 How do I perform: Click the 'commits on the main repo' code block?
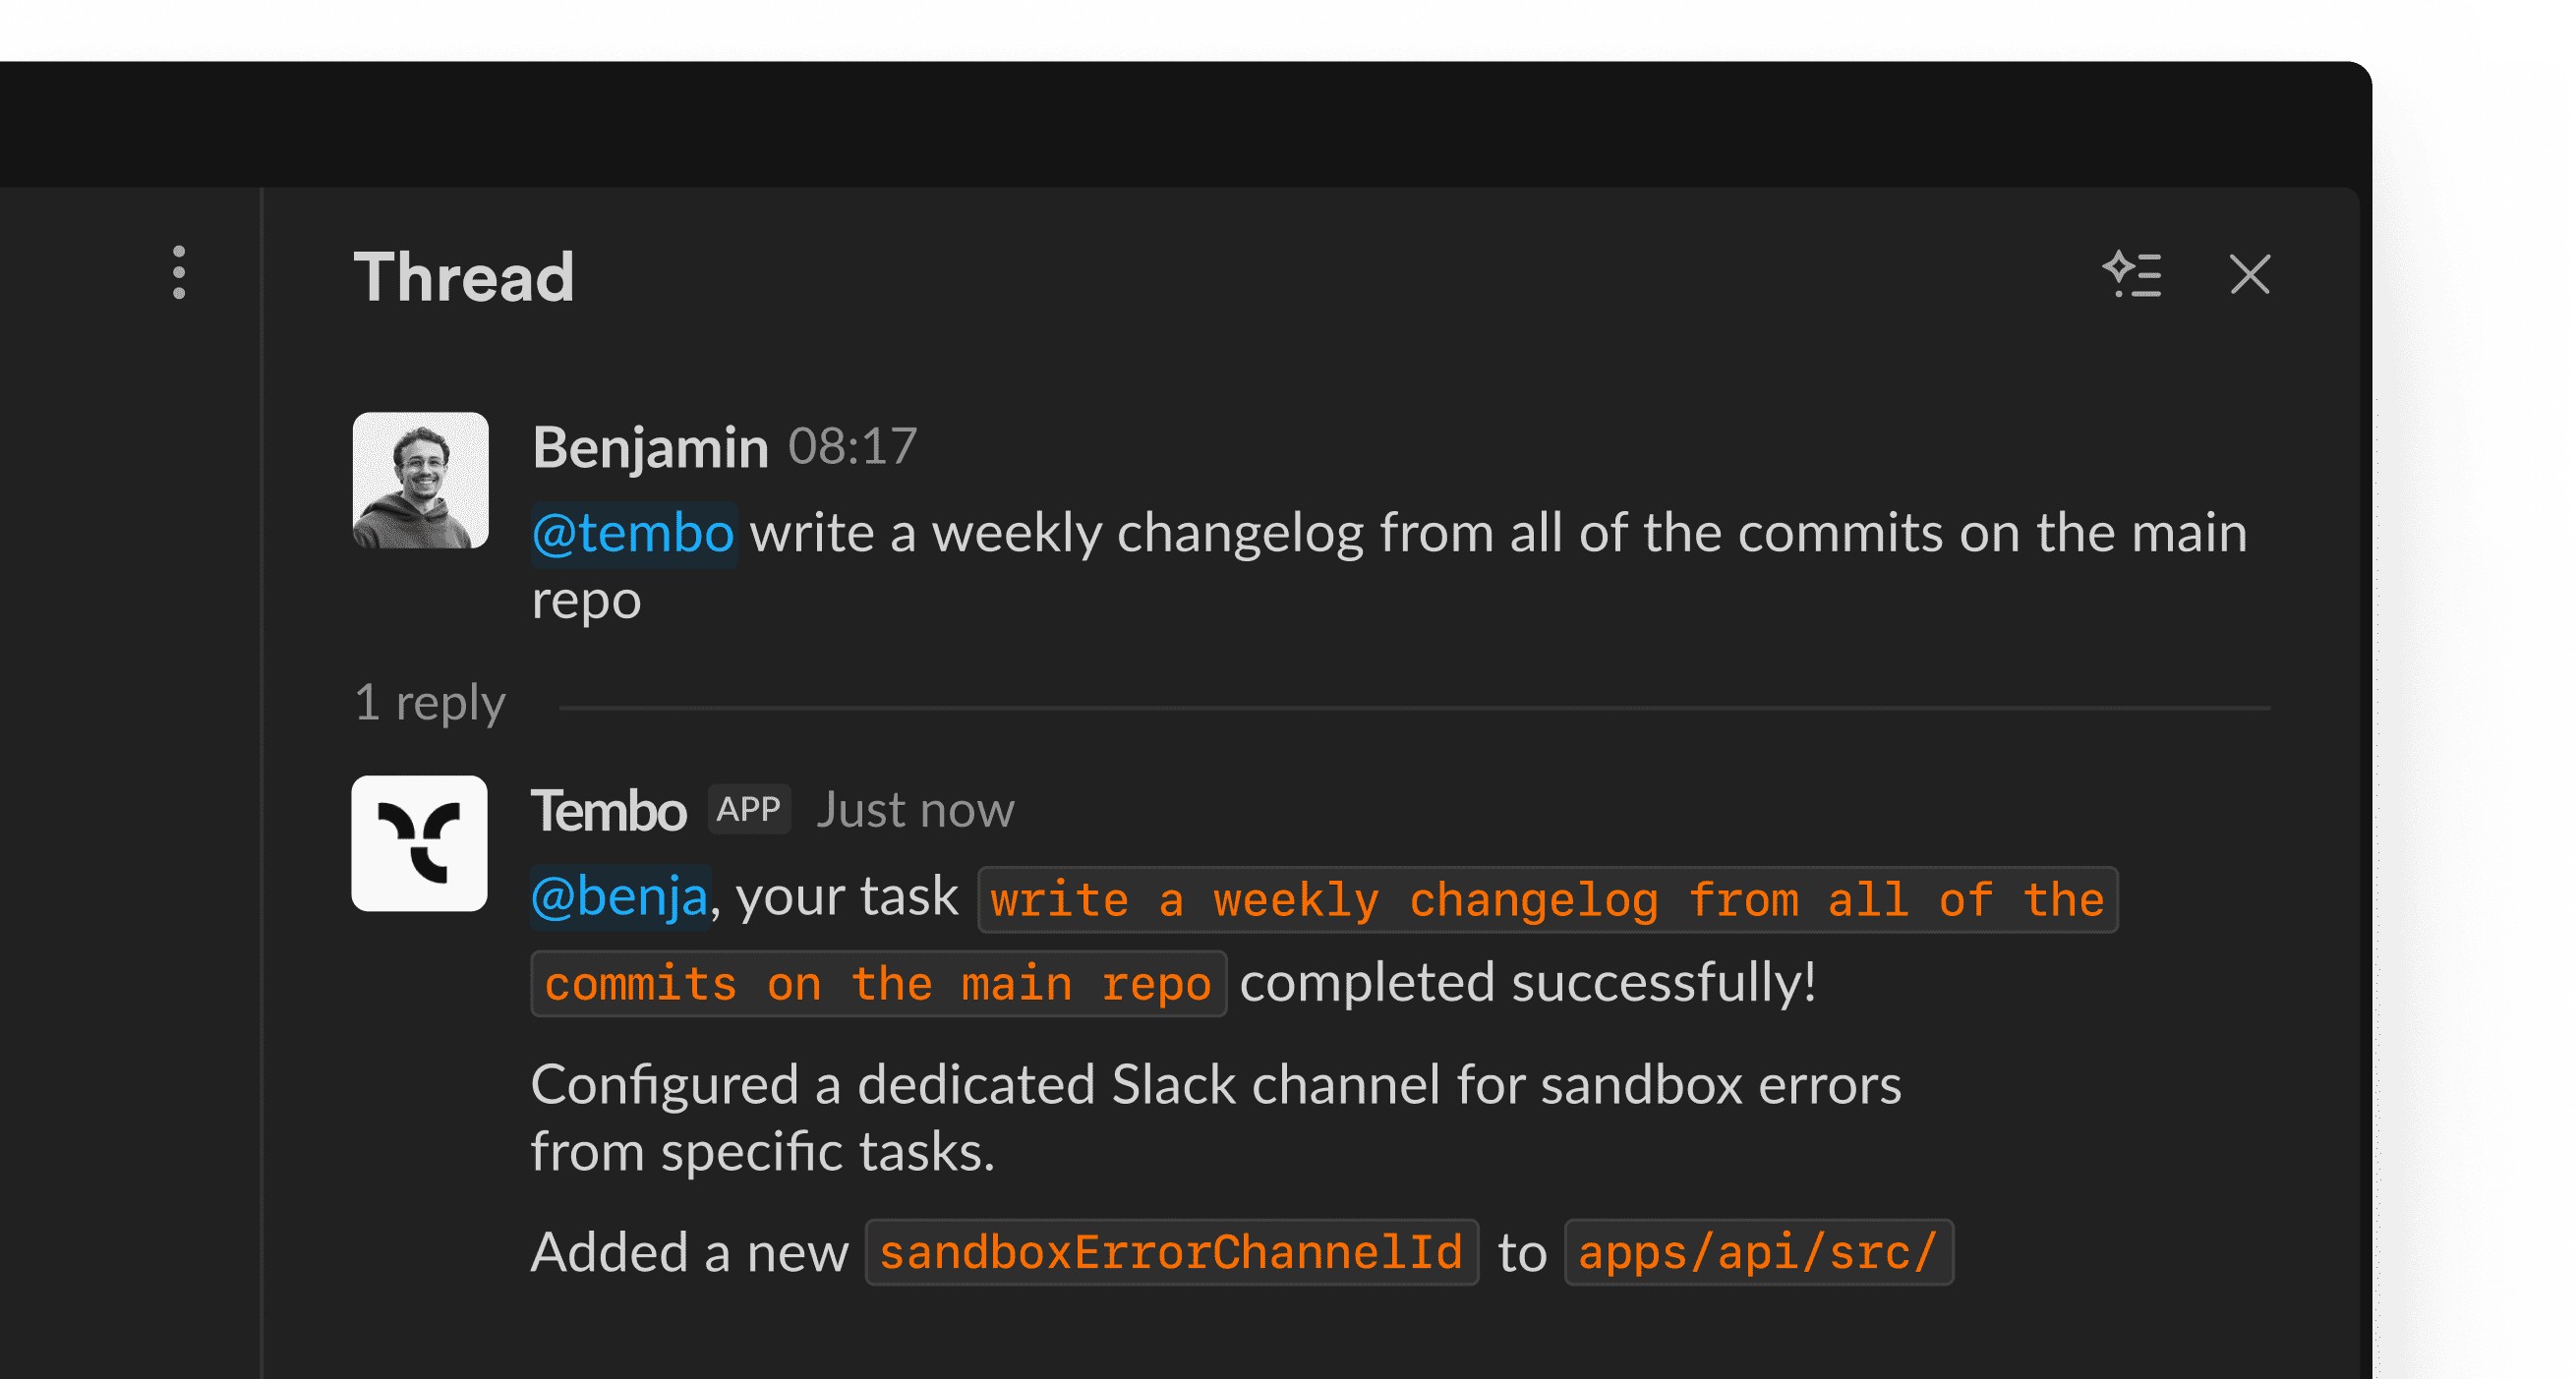pyautogui.click(x=877, y=984)
